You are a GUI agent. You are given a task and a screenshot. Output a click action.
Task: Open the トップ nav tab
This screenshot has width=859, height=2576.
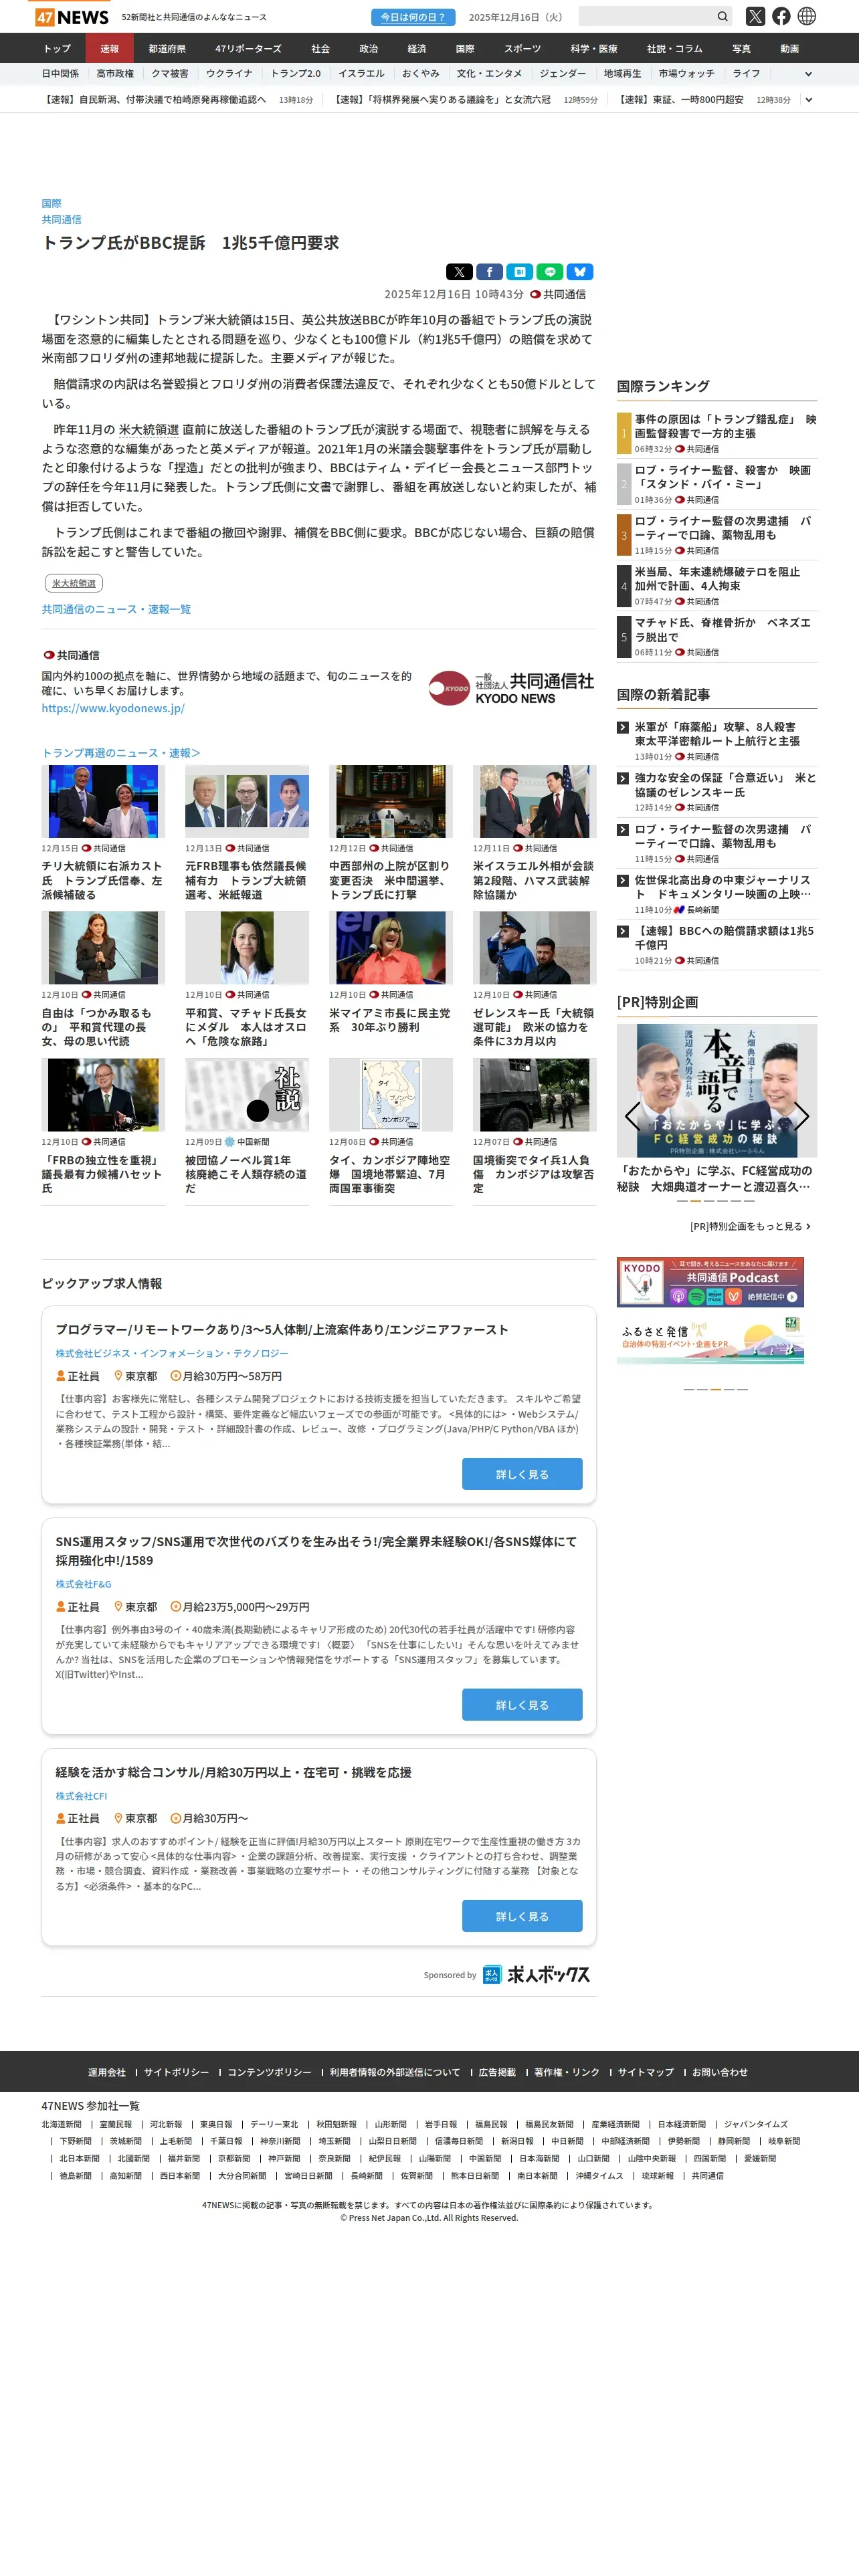57,48
